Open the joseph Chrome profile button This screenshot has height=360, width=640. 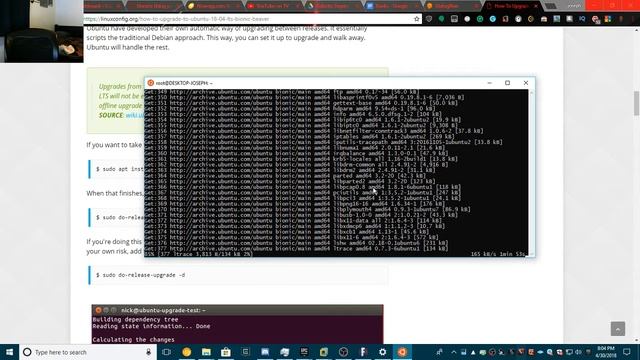point(574,6)
